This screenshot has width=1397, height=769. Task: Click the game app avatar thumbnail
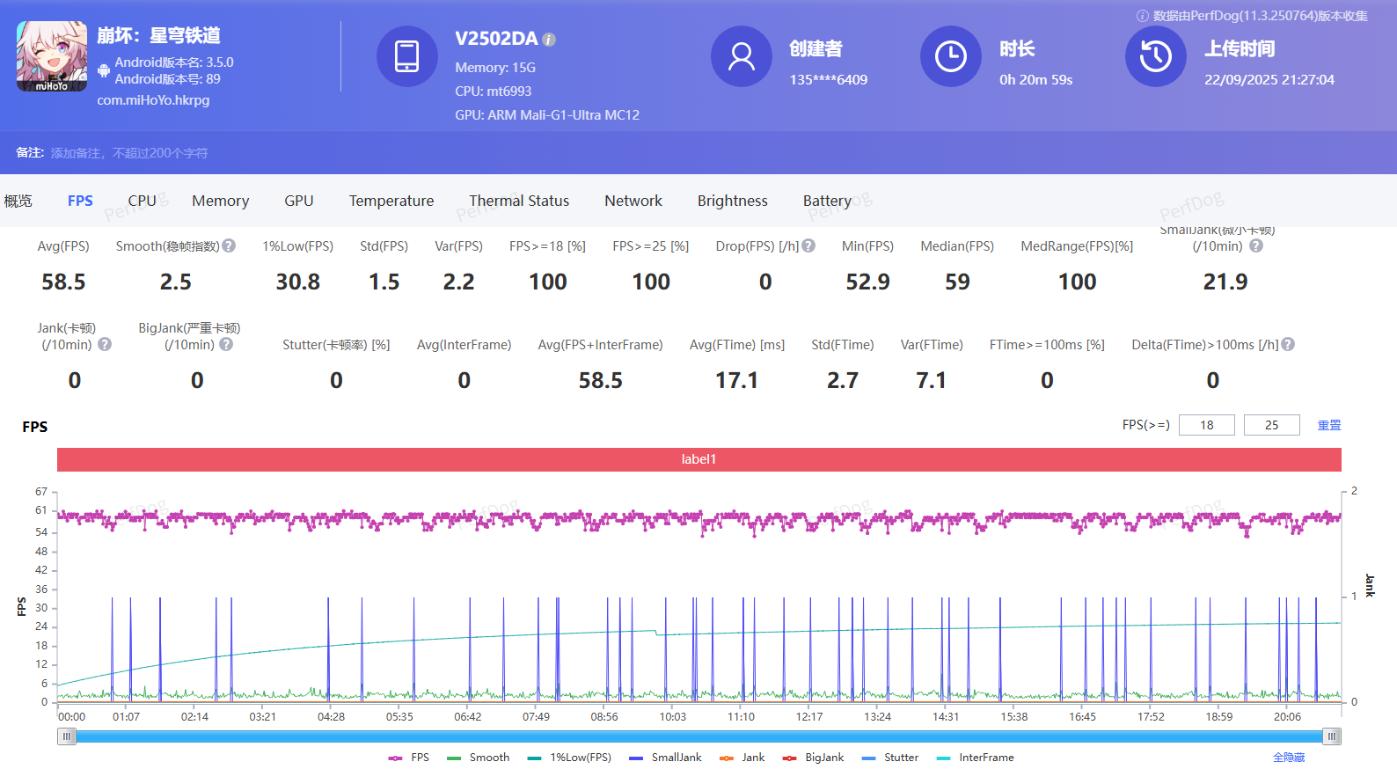coord(45,57)
